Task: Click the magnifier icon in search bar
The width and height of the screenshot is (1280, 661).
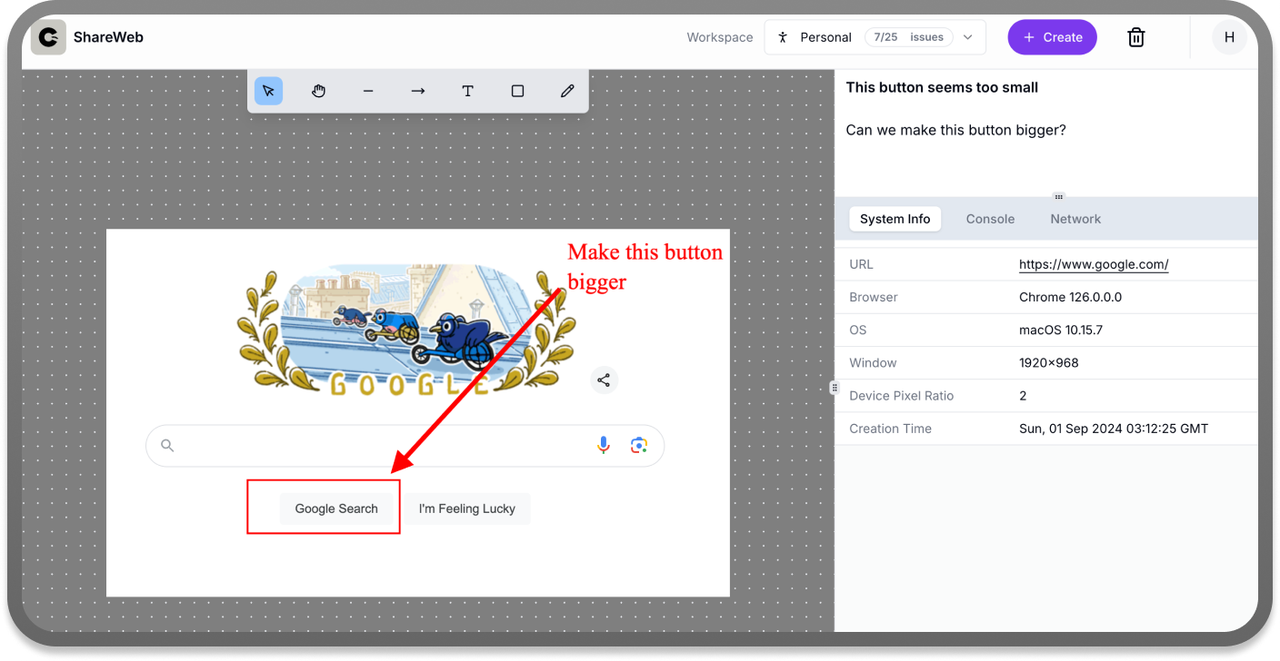Action: [x=167, y=446]
